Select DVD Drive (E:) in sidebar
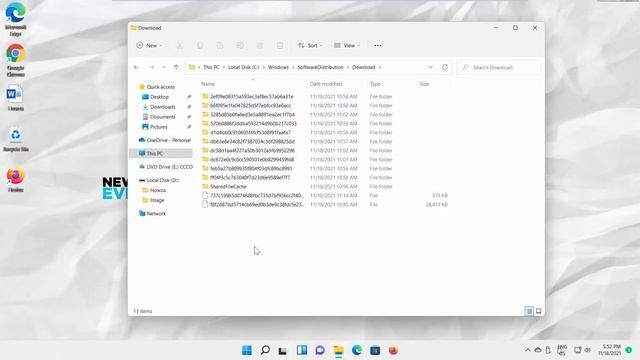Screen dimensions: 640x360 (169, 167)
